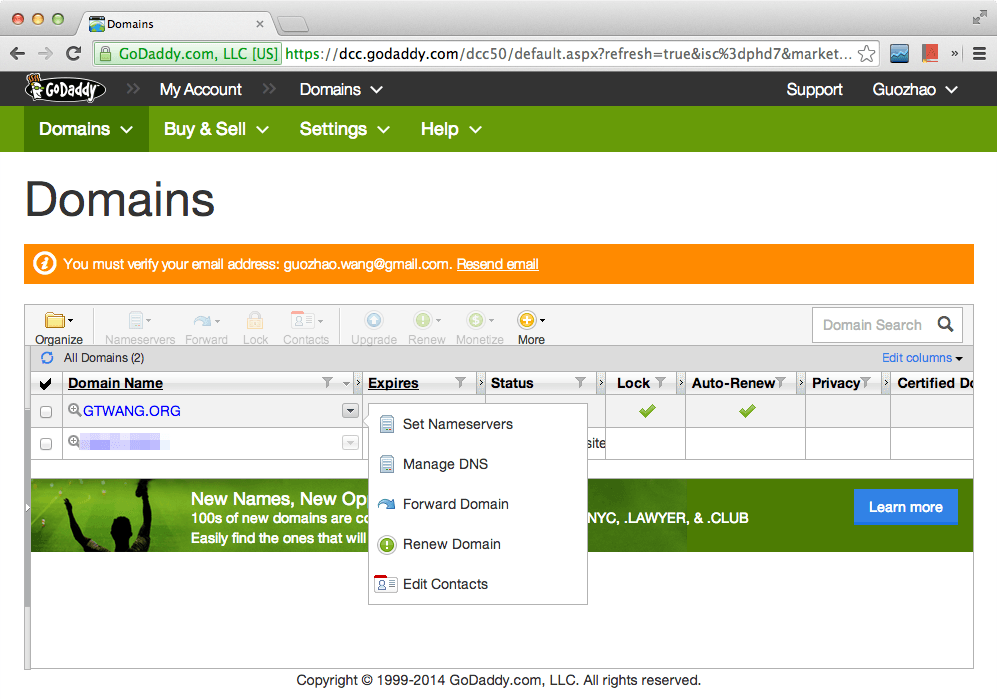Click the Resend email link
Viewport: 997px width, 700px height.
[x=497, y=263]
